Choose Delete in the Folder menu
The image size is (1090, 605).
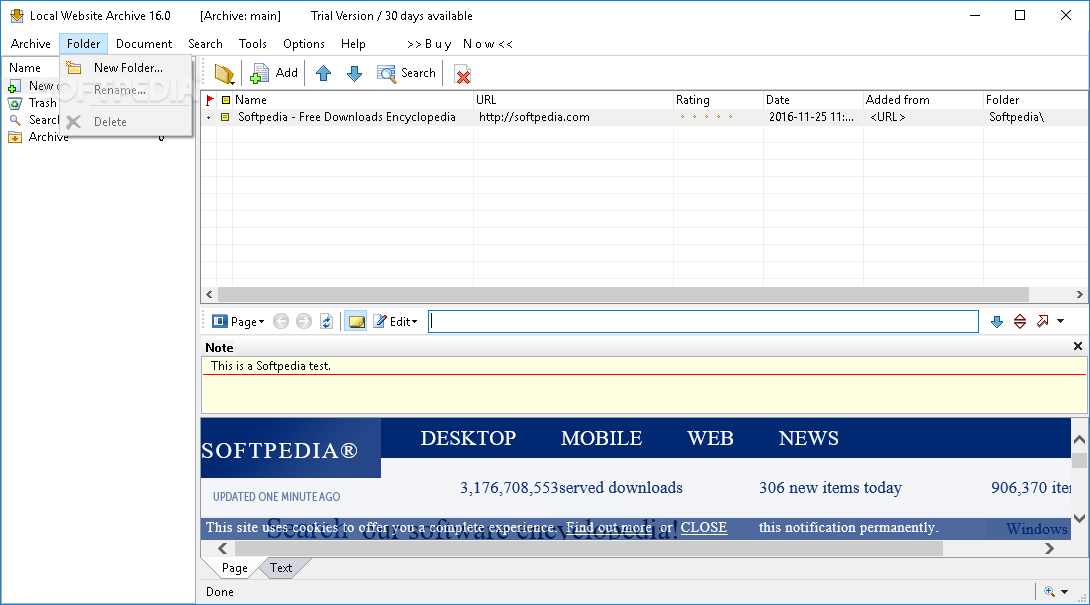point(126,122)
